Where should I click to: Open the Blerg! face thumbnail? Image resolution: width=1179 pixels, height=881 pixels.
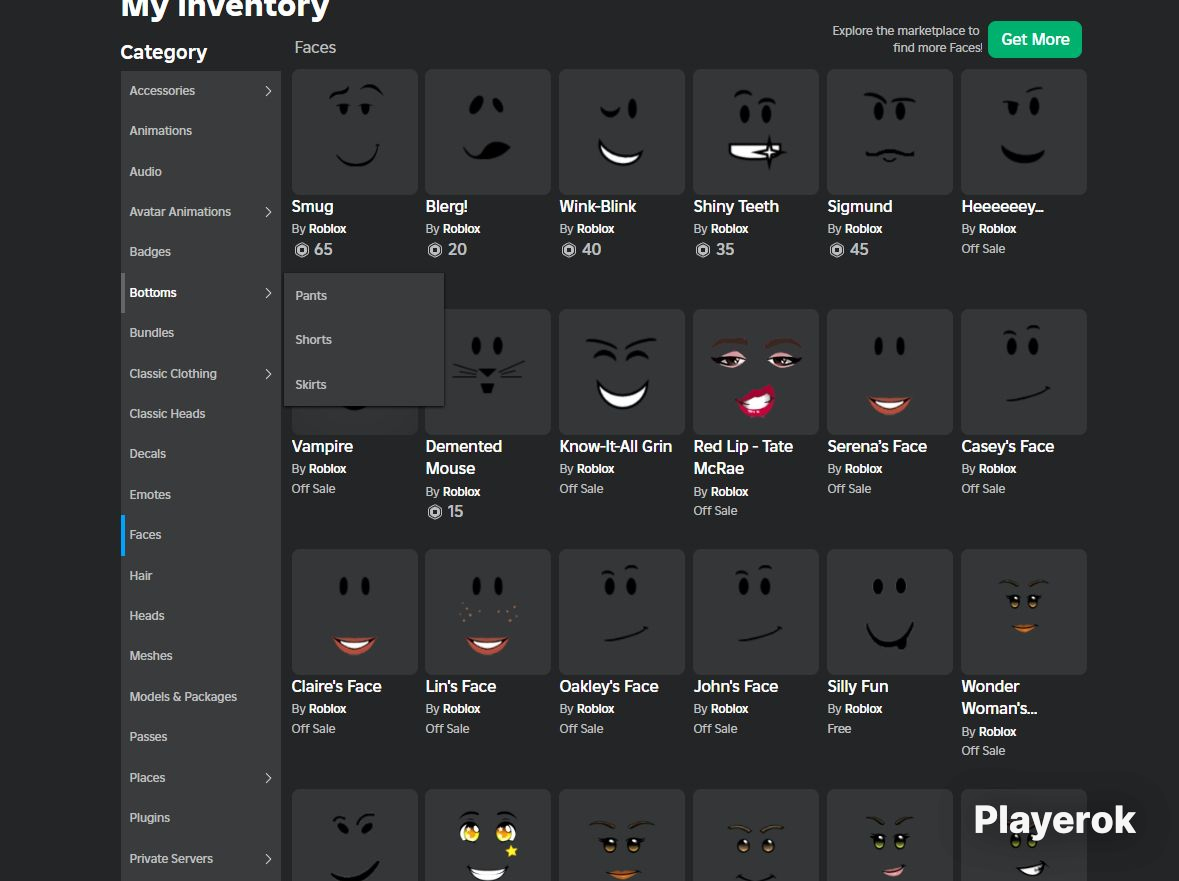point(488,132)
